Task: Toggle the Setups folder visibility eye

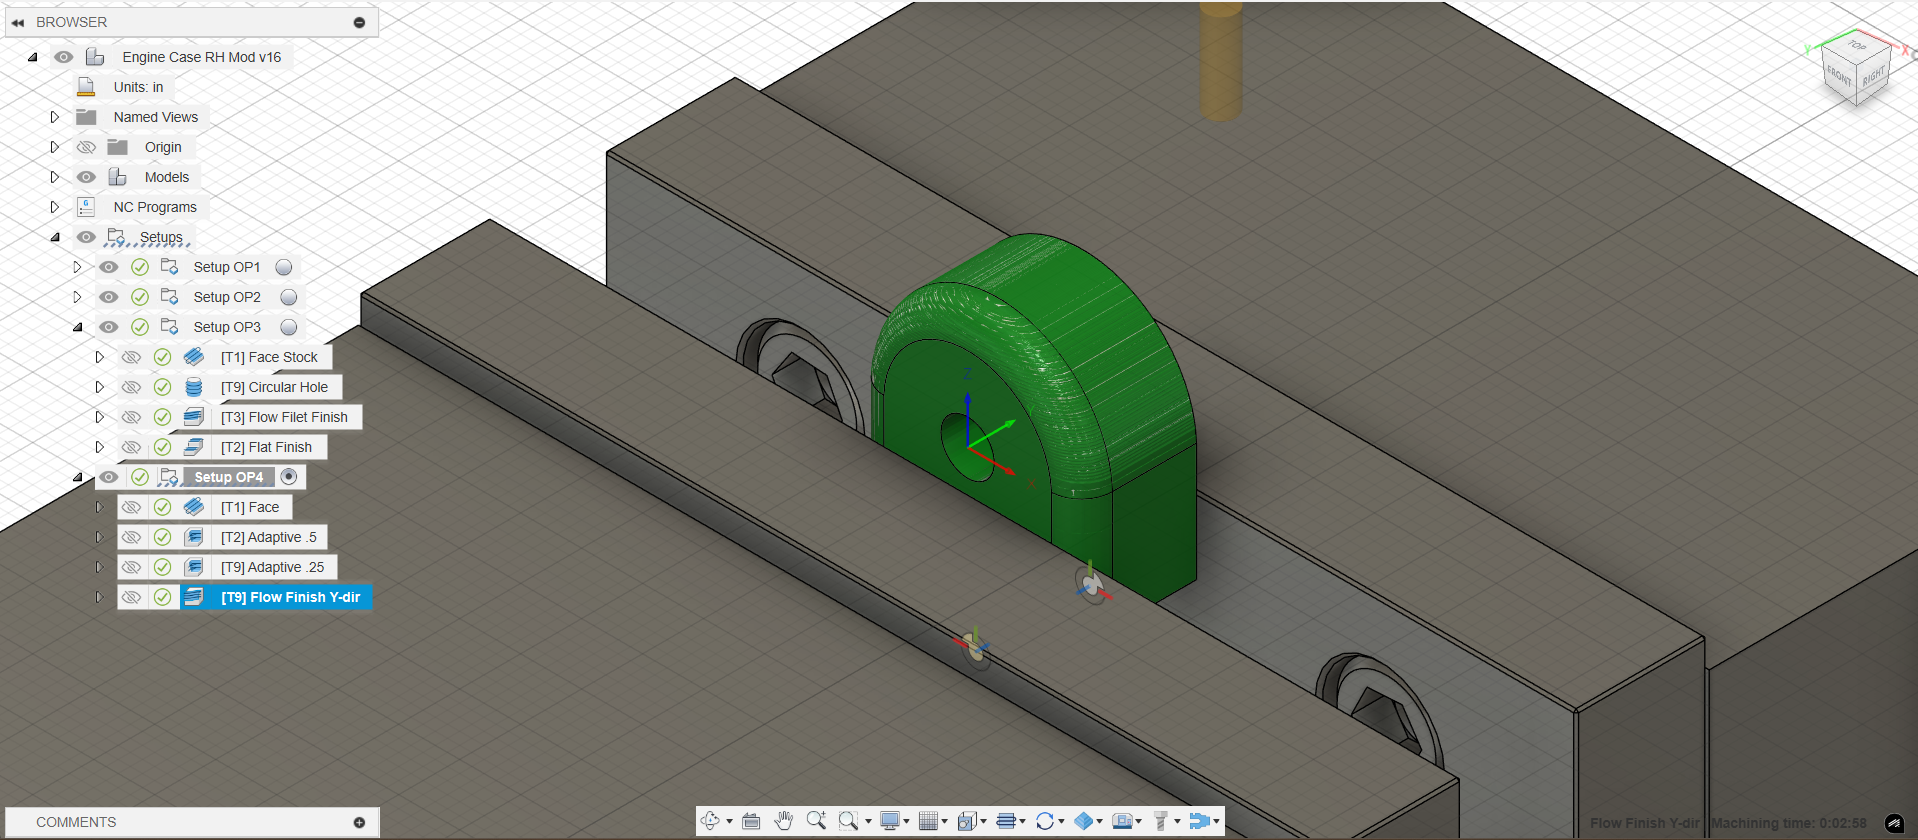Action: coord(87,237)
